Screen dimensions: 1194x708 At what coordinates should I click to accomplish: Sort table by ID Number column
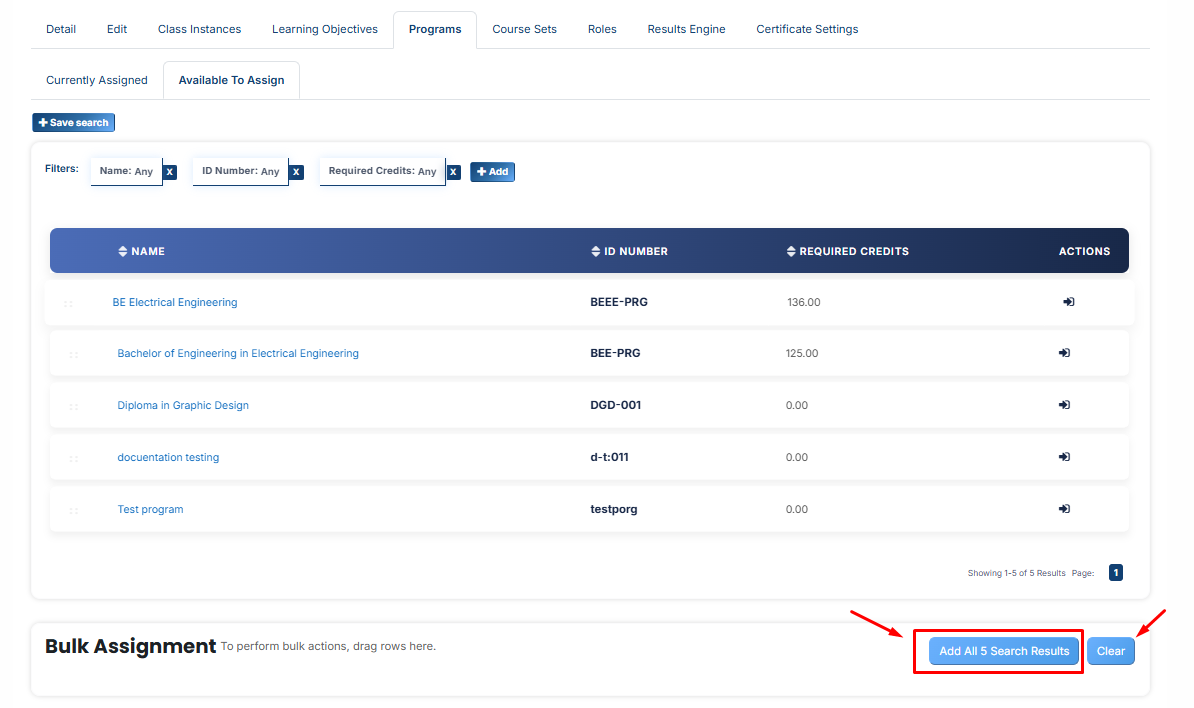630,251
